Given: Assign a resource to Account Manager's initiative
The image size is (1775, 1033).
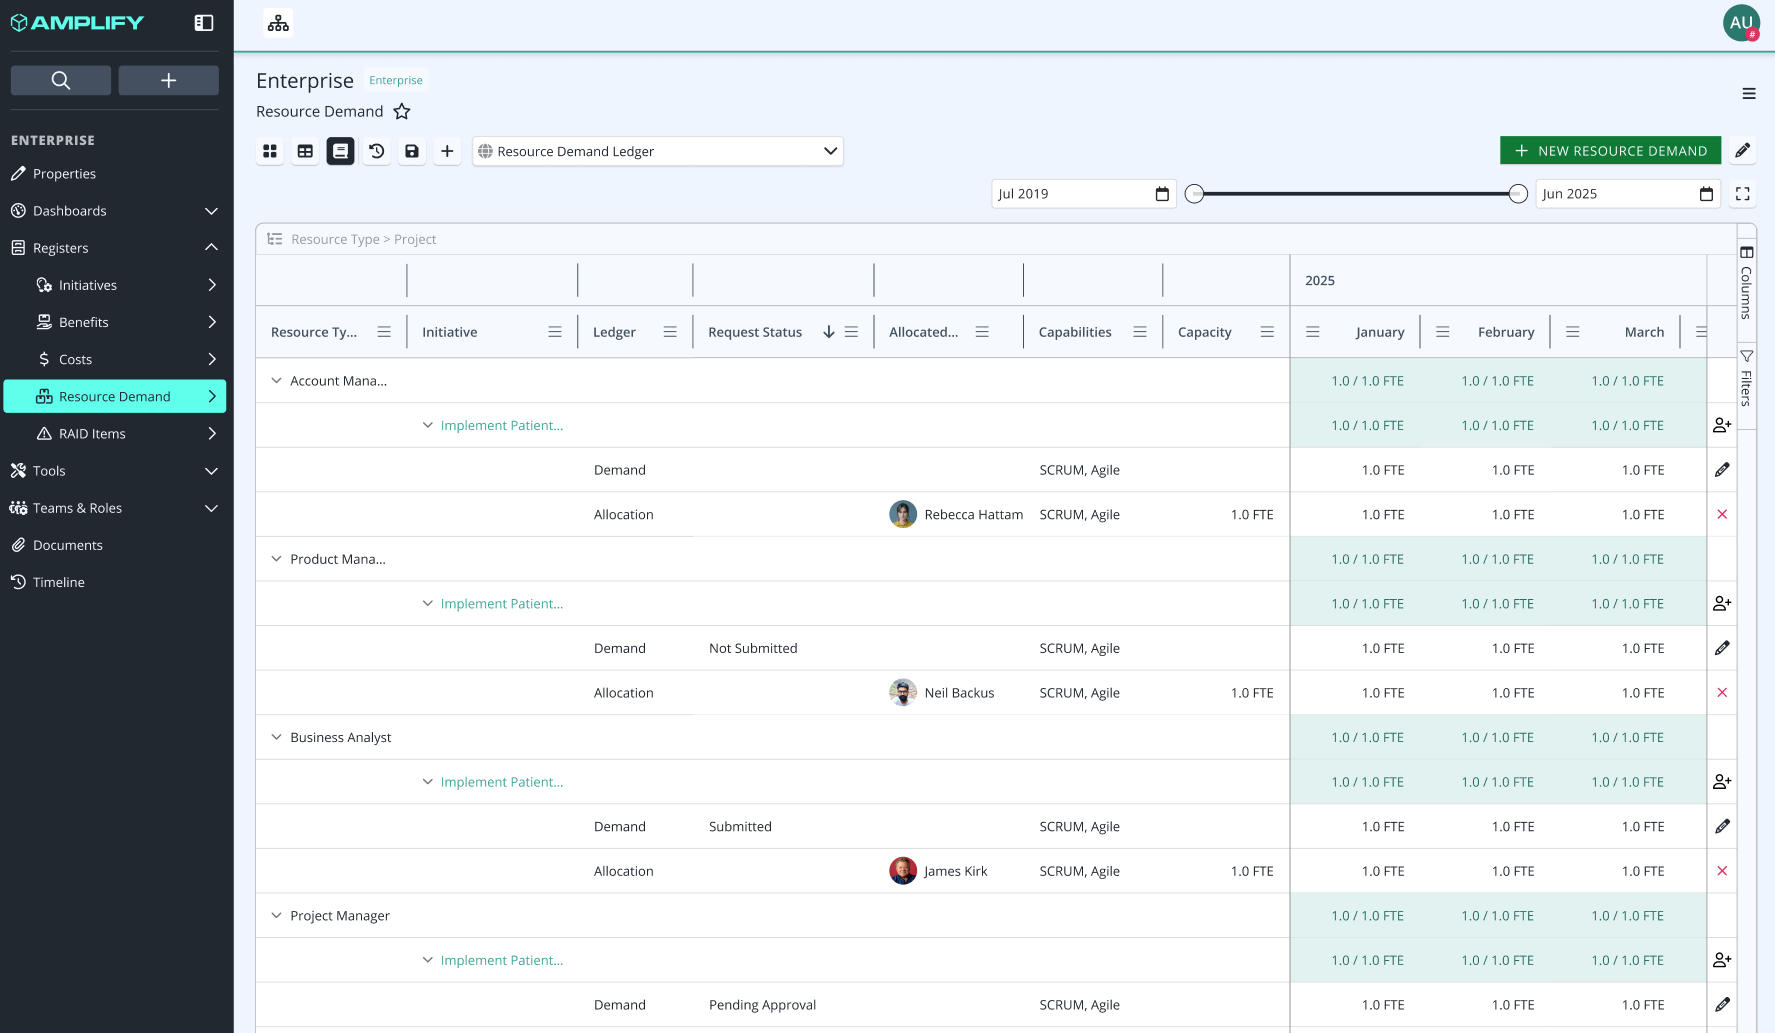Looking at the screenshot, I should (1722, 425).
